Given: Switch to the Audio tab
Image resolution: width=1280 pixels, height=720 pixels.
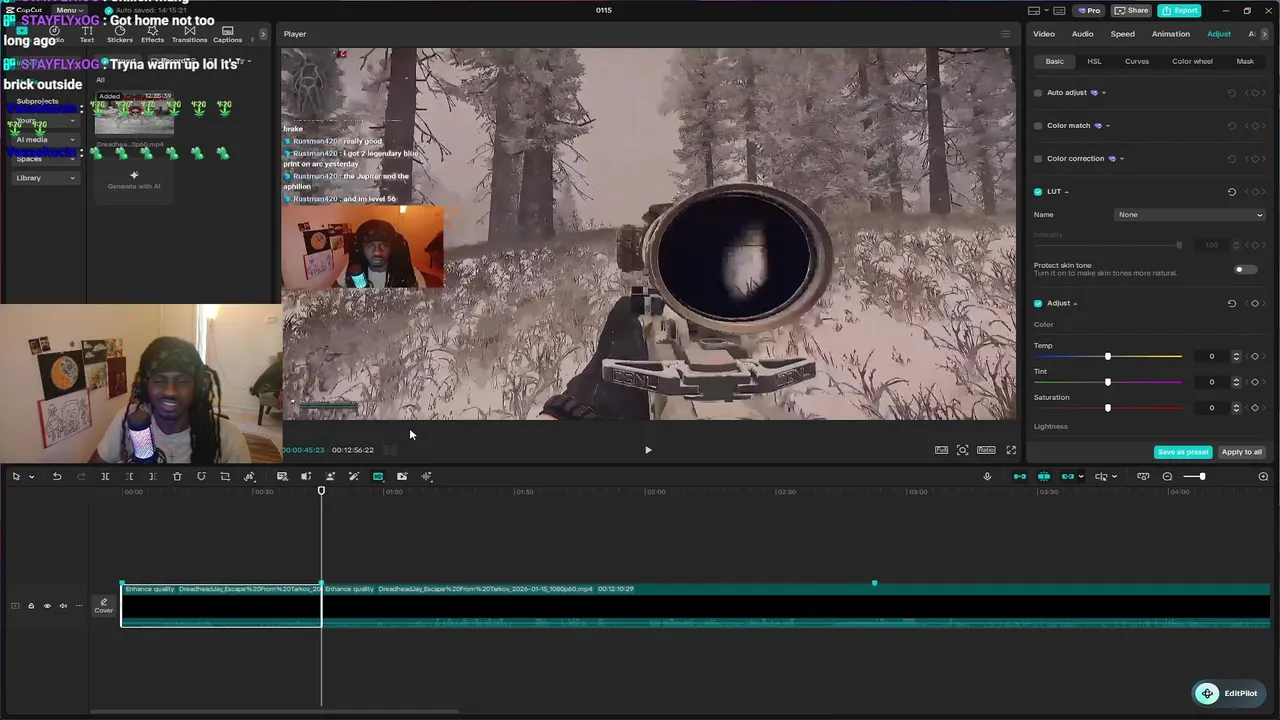Looking at the screenshot, I should (1083, 34).
